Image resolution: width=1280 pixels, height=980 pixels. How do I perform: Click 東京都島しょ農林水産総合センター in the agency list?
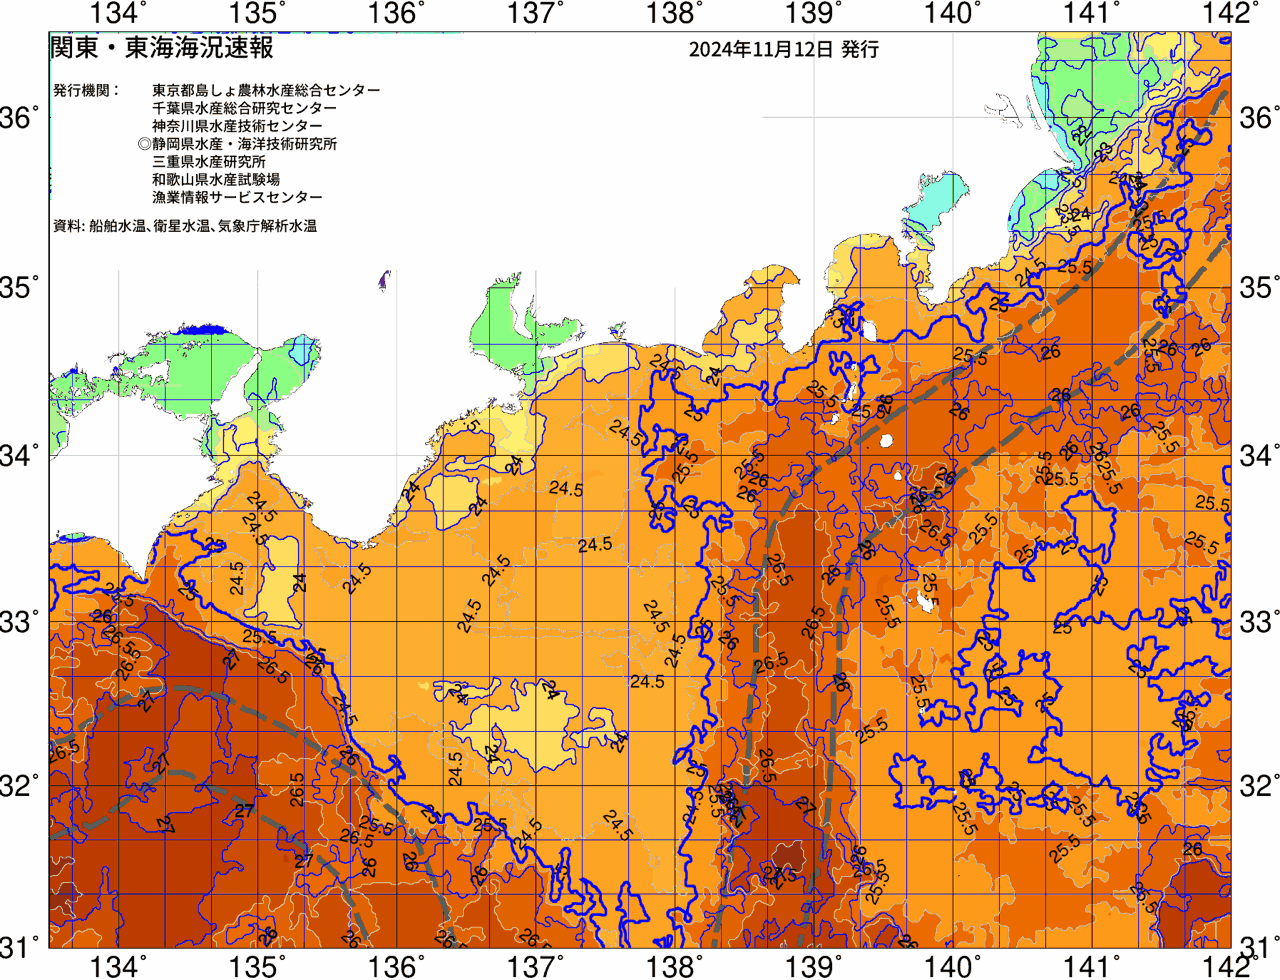pos(266,90)
